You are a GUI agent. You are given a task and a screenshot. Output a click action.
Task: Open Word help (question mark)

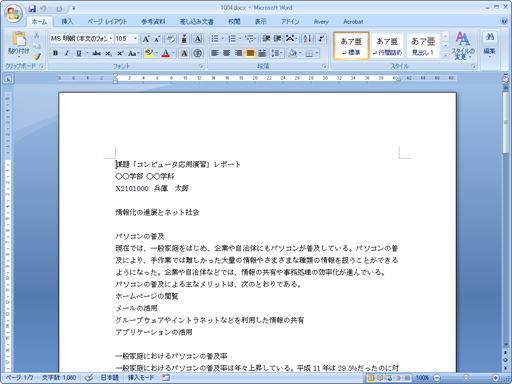tap(504, 21)
